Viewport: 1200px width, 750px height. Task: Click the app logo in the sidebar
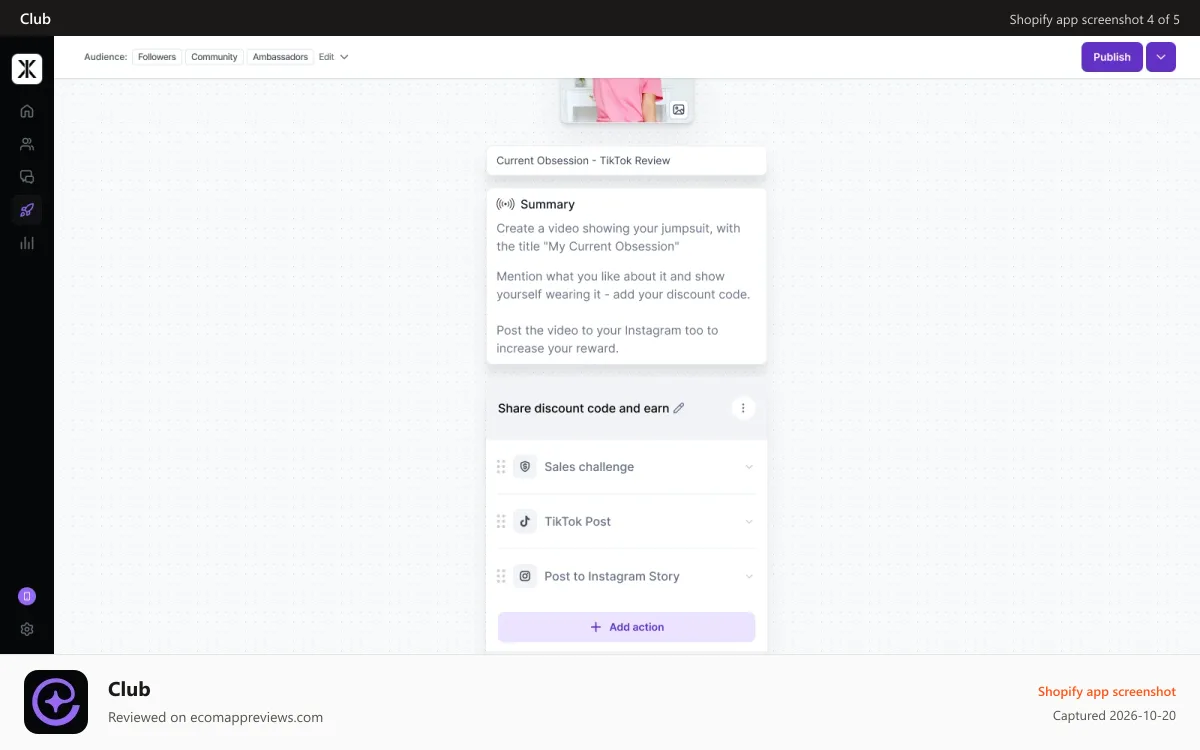click(27, 69)
